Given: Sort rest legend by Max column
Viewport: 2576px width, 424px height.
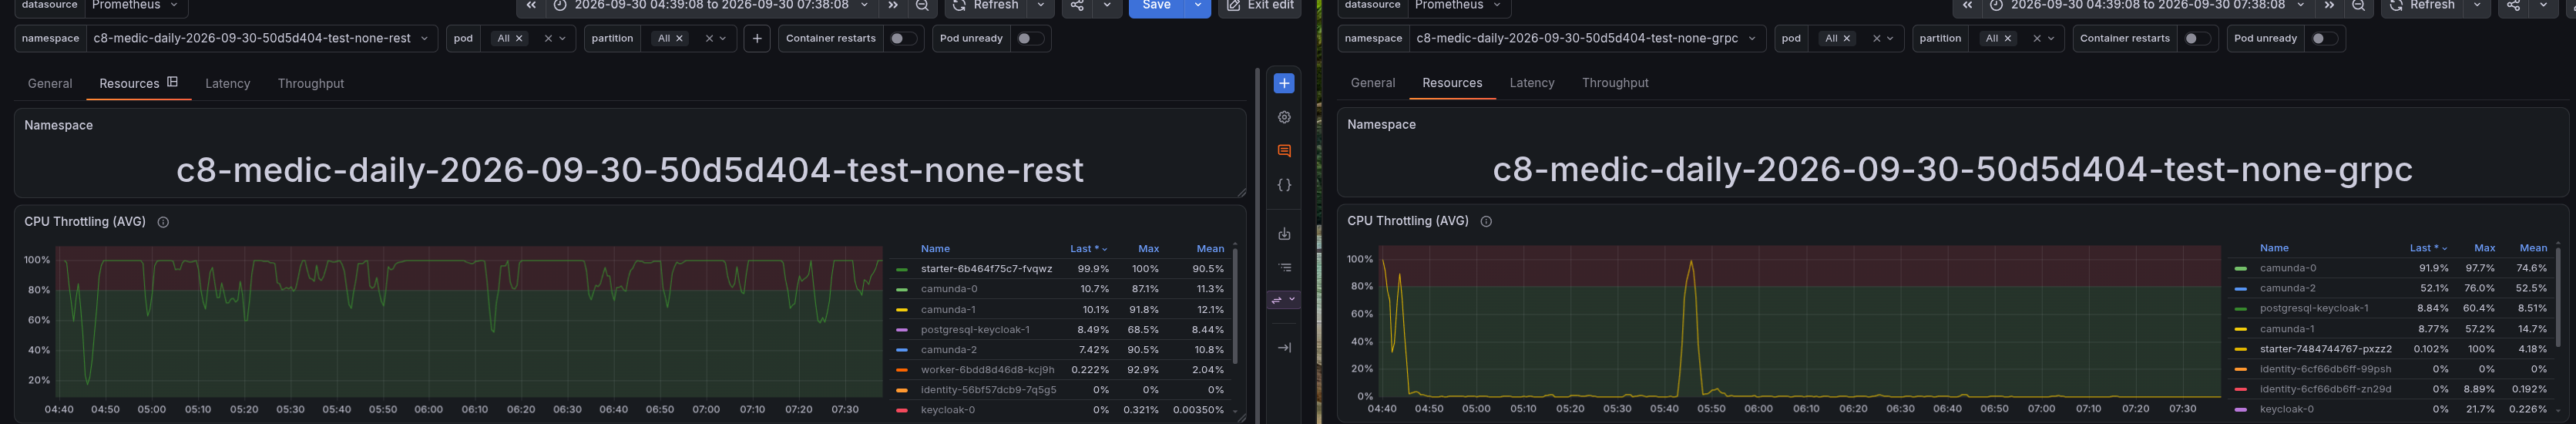Looking at the screenshot, I should coord(1148,249).
